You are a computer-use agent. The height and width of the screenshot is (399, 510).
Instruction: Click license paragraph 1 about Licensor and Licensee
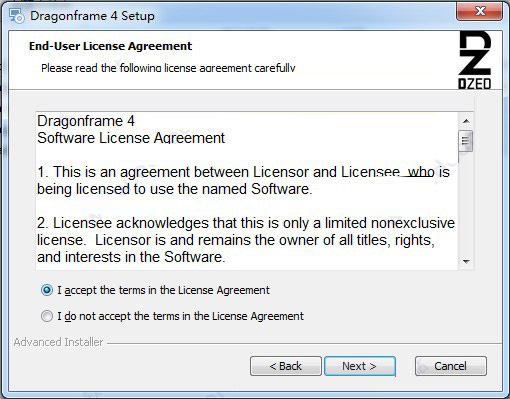[x=243, y=180]
